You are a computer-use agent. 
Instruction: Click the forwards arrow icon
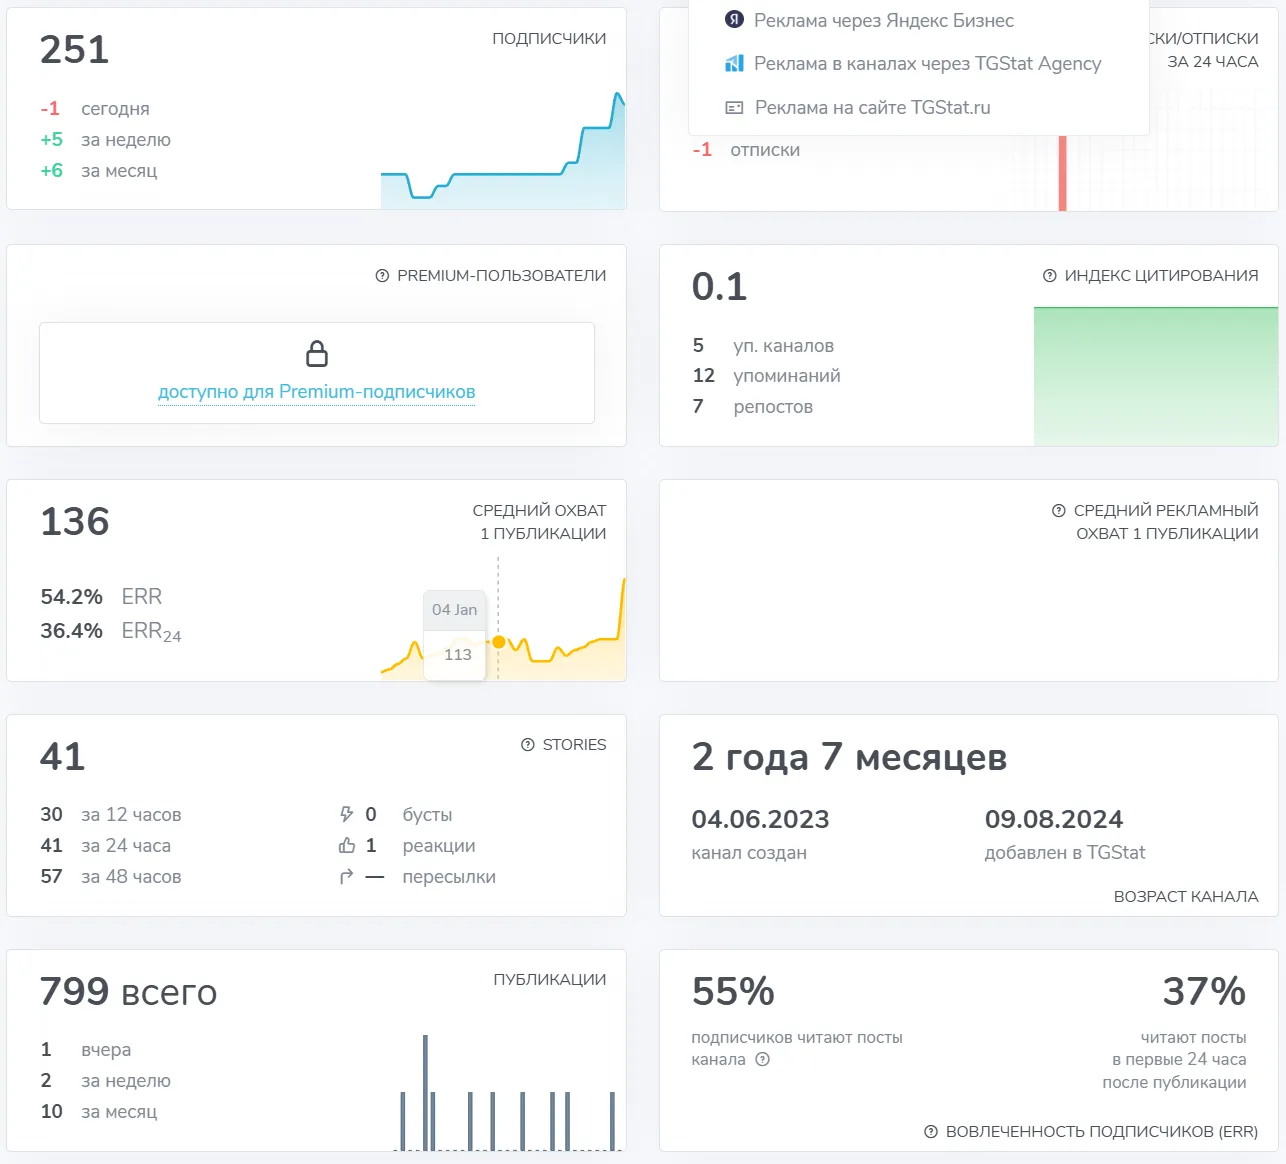pyautogui.click(x=347, y=877)
